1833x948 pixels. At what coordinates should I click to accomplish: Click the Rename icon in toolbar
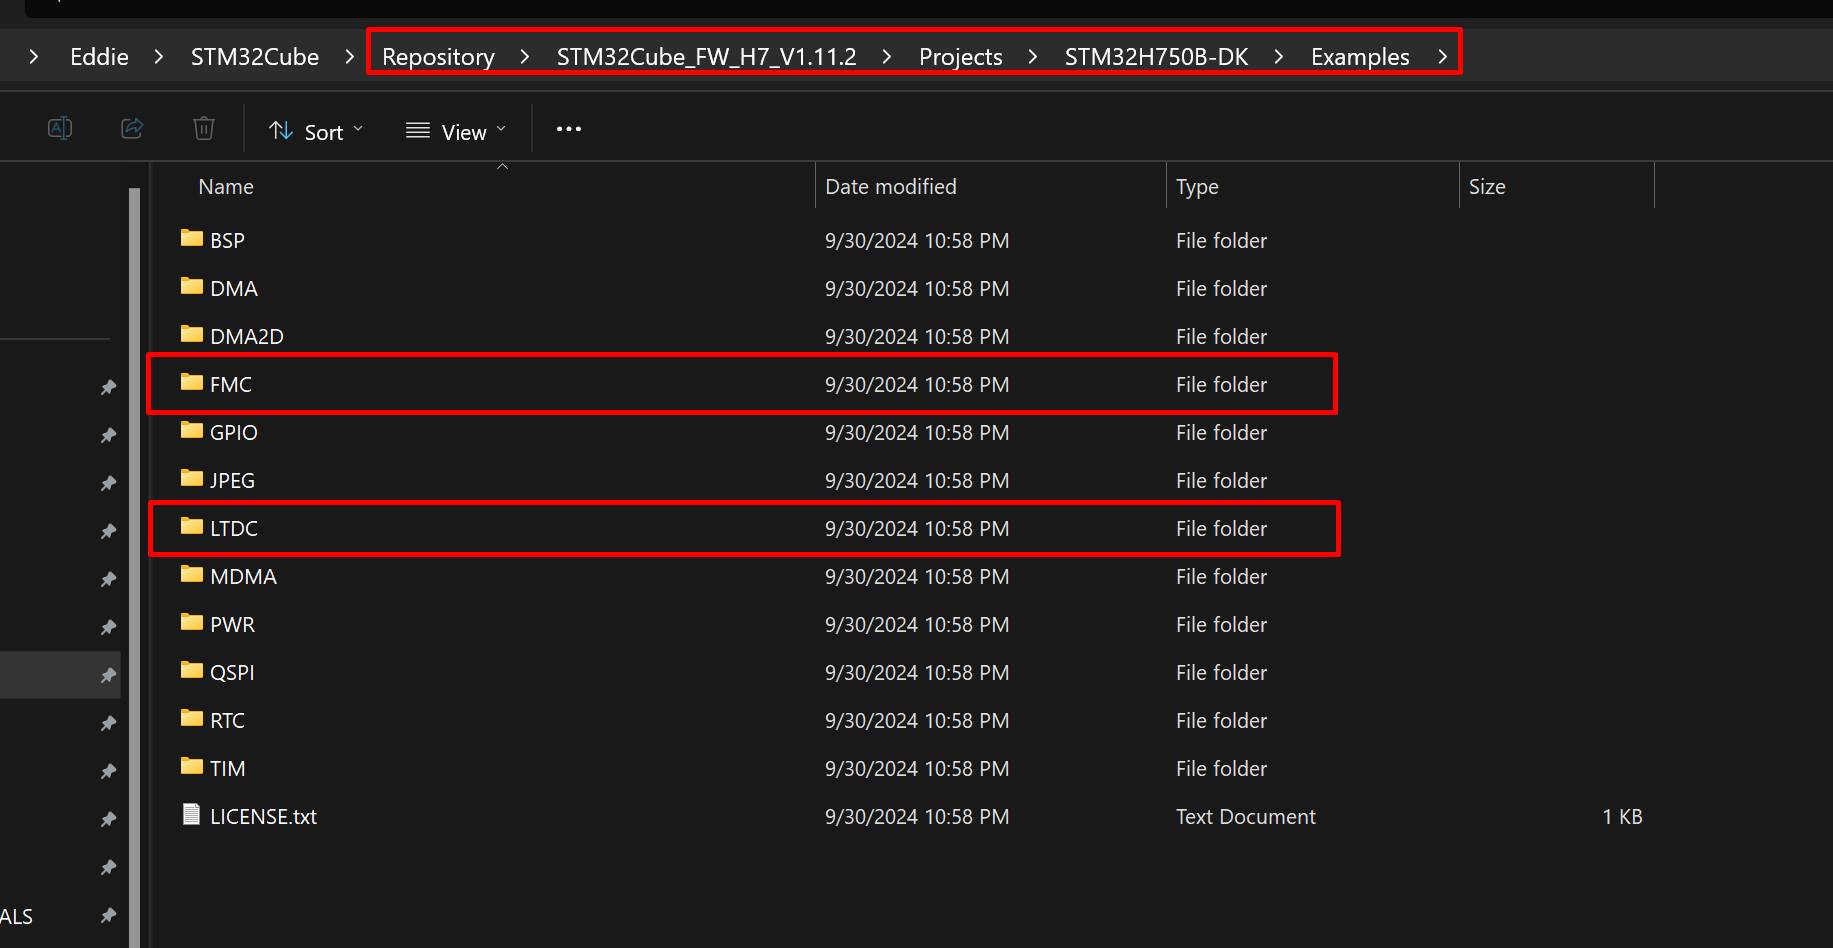[60, 129]
